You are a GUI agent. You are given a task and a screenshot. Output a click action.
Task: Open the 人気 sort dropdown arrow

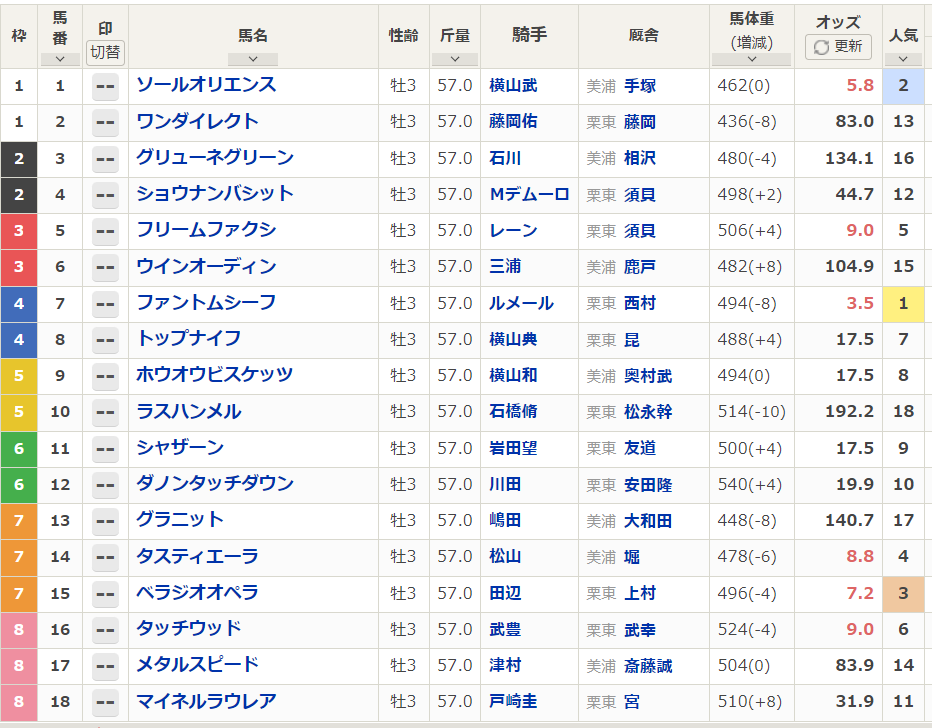(903, 59)
